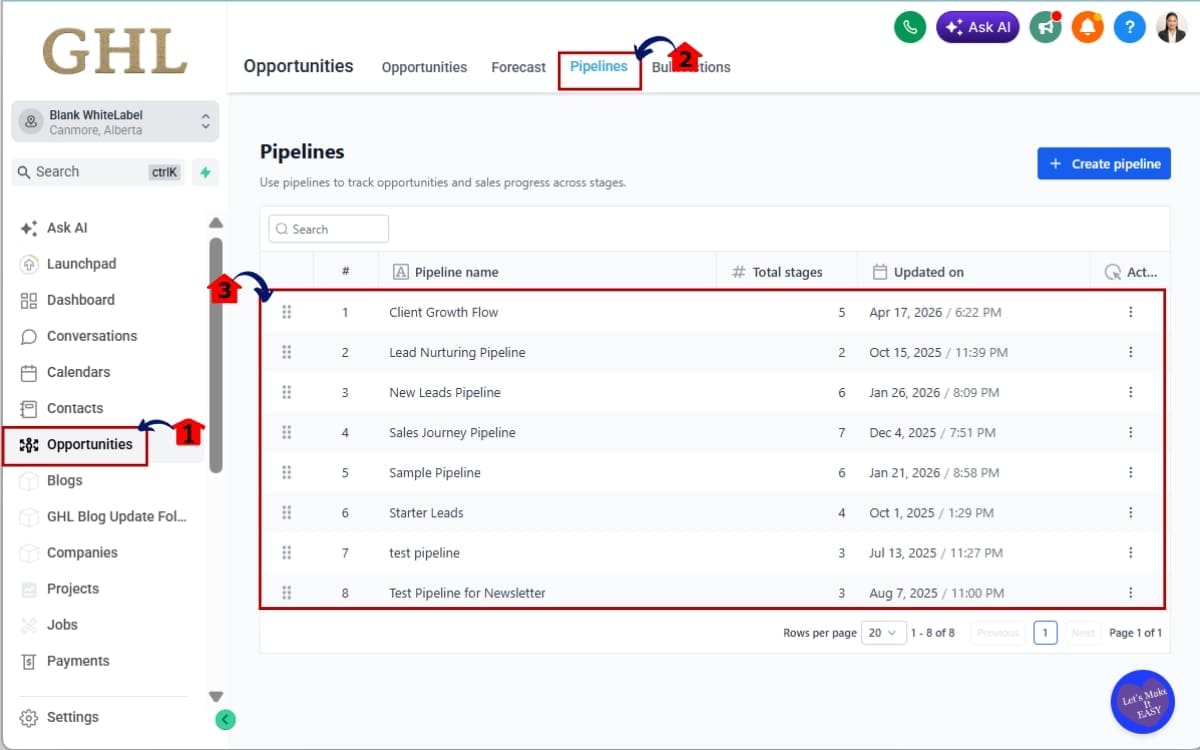Click the Next page button

pyautogui.click(x=1083, y=633)
